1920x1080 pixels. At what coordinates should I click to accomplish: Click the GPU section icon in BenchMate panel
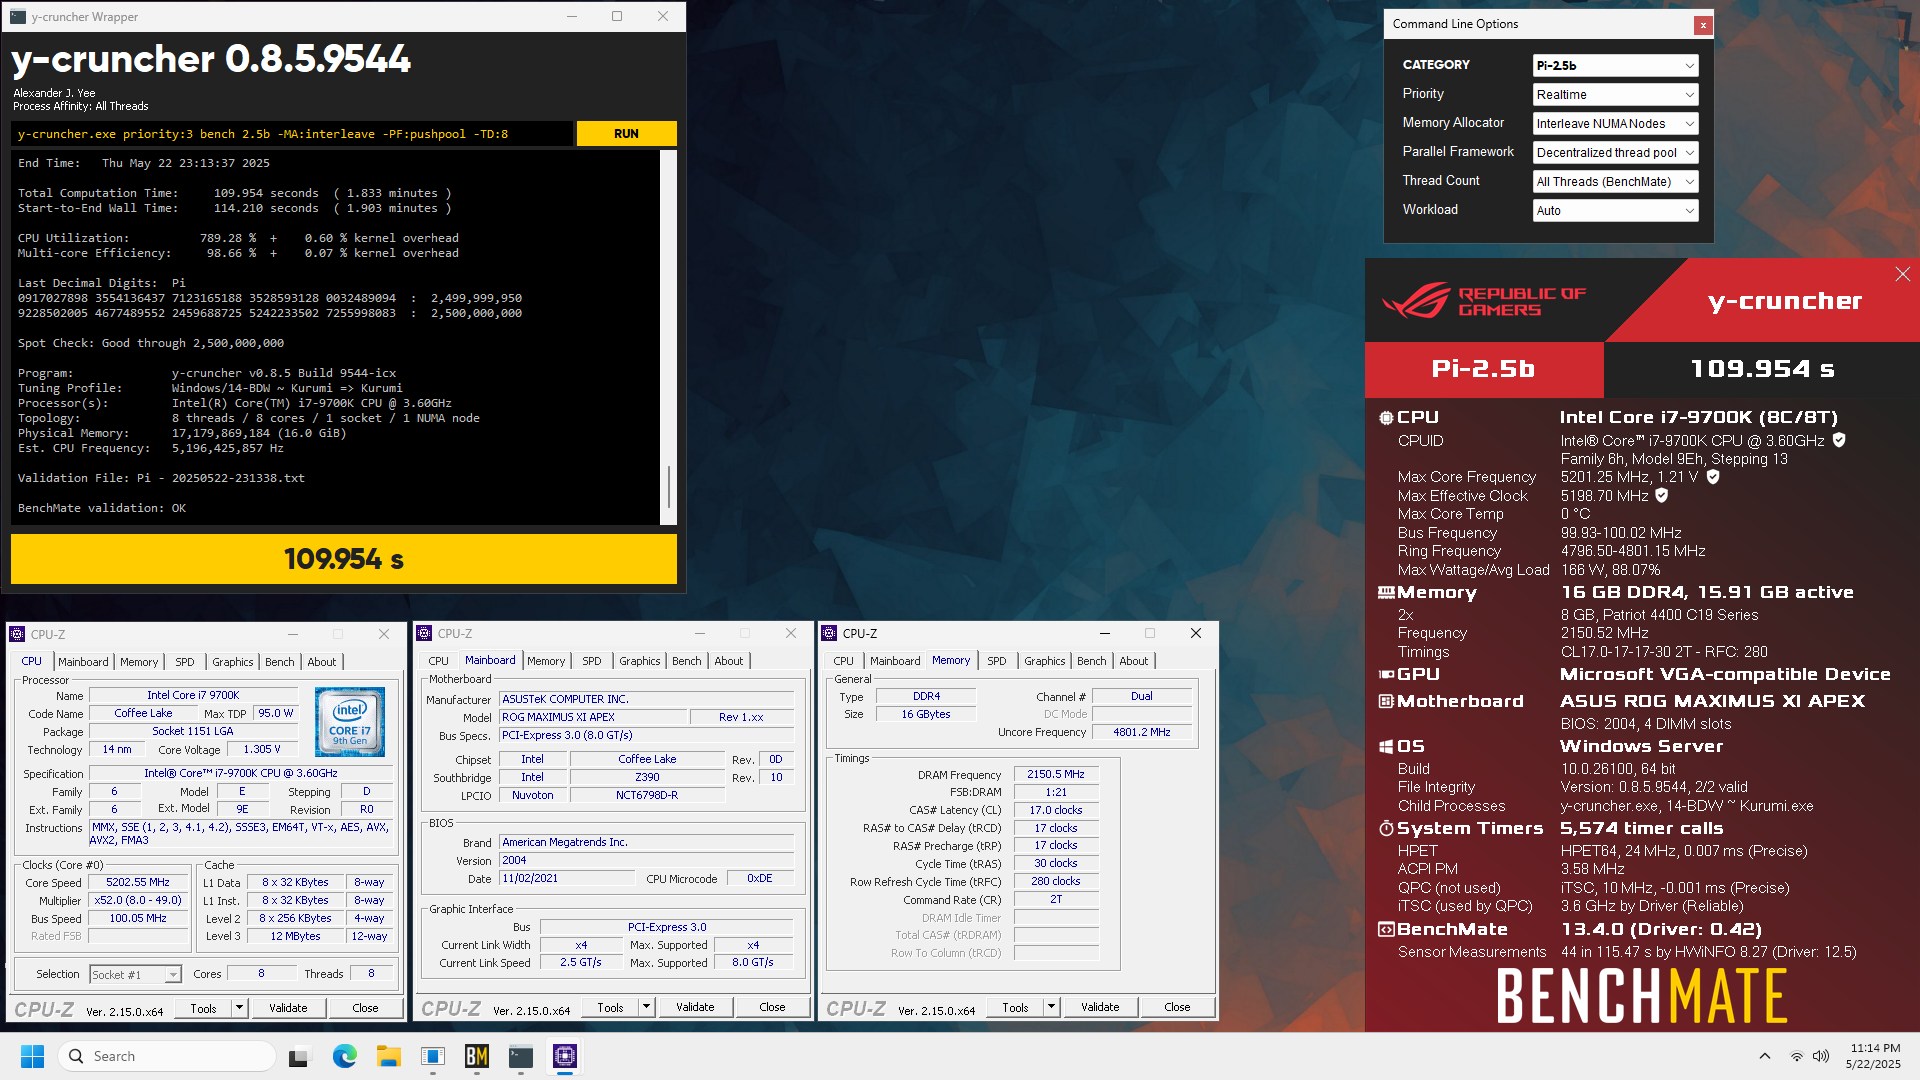[1386, 675]
